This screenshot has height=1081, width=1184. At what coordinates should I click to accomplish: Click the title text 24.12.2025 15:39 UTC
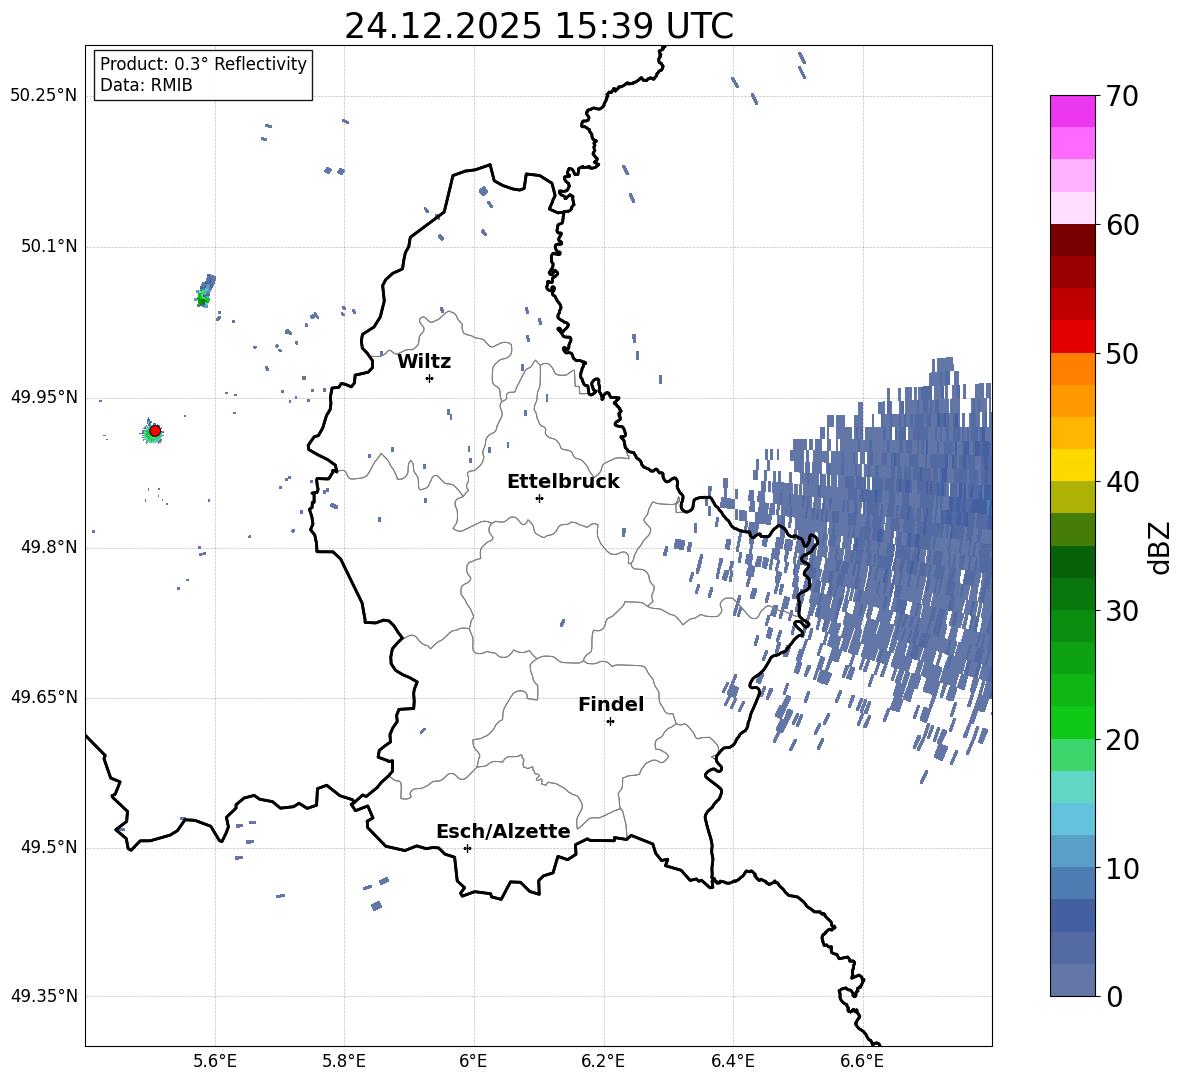[538, 26]
